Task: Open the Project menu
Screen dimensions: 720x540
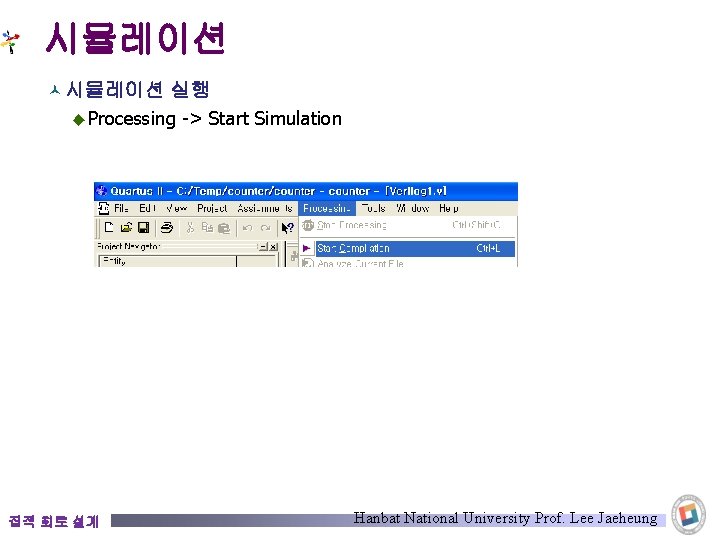Action: point(212,208)
